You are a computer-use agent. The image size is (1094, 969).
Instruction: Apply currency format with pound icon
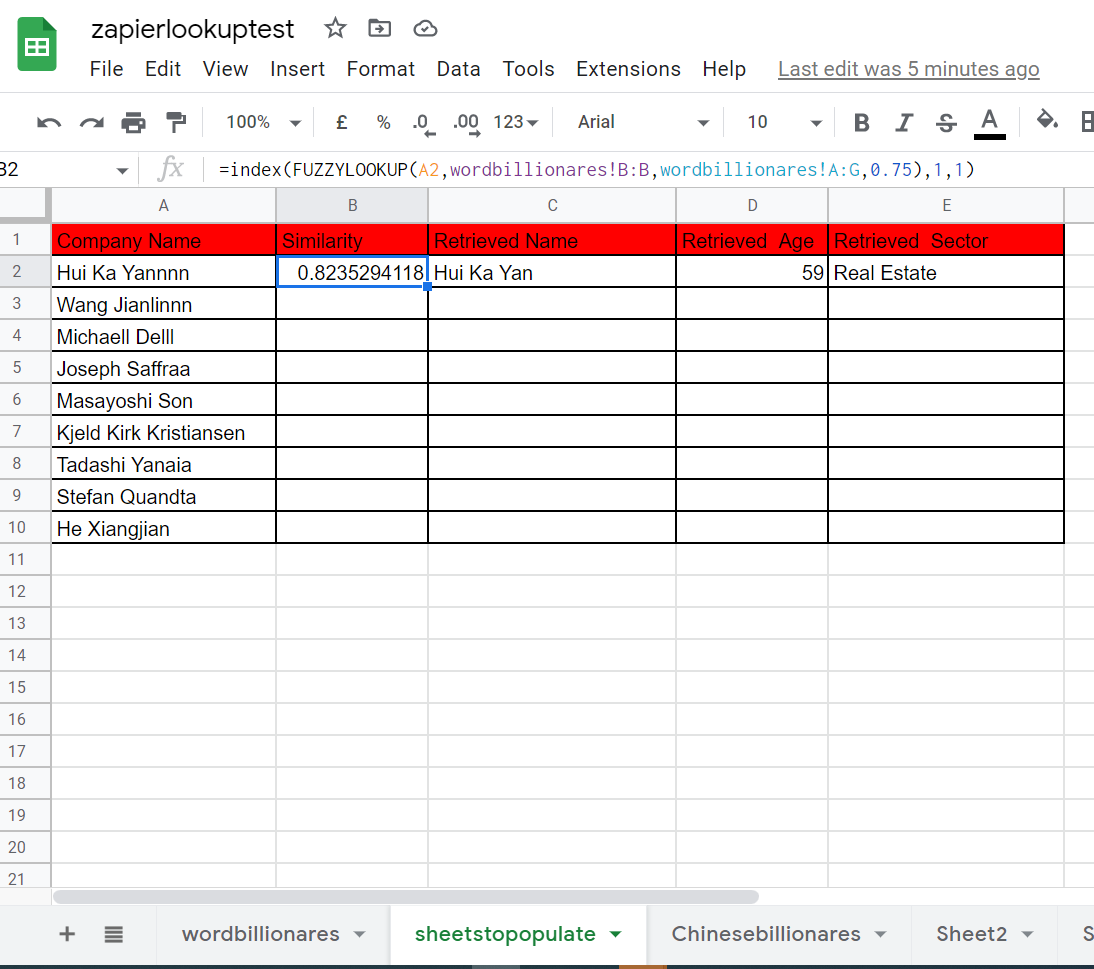point(341,121)
